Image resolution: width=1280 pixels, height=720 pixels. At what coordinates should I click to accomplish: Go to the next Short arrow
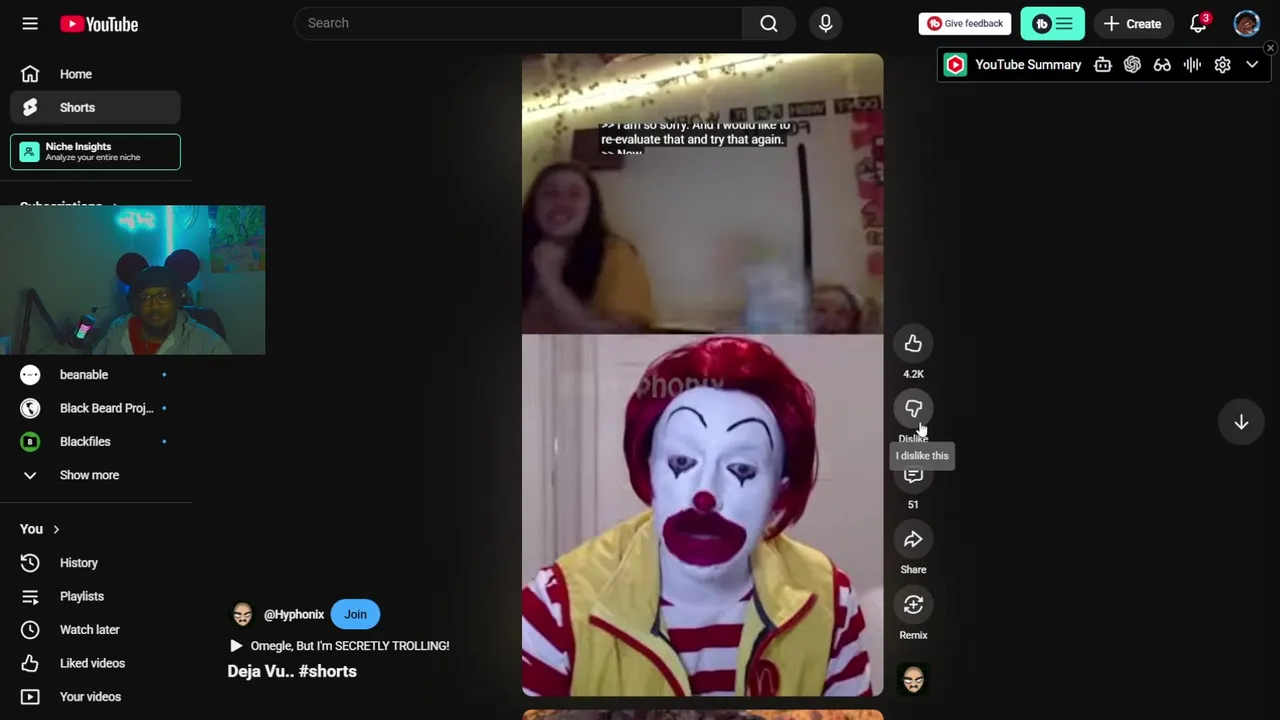point(1241,423)
